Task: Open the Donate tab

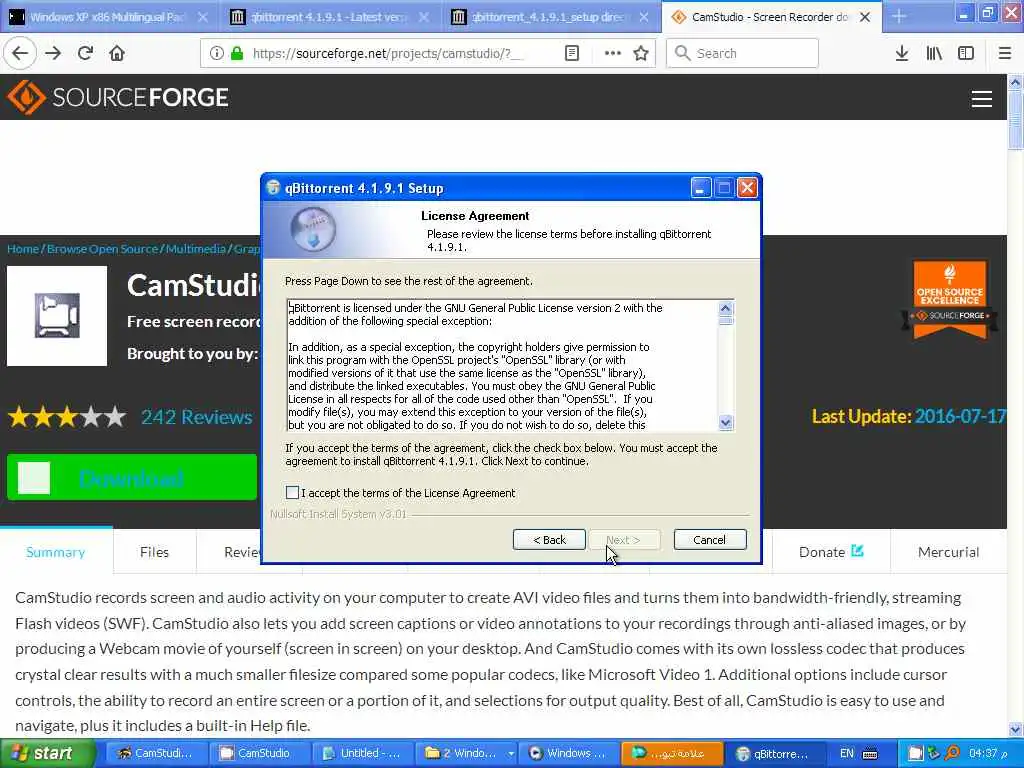Action: [x=831, y=552]
